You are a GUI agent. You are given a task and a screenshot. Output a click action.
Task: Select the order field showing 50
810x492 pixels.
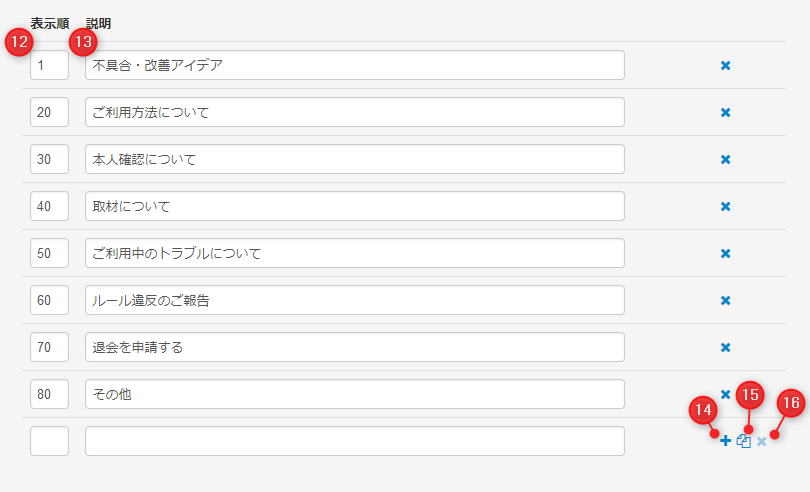(49, 254)
